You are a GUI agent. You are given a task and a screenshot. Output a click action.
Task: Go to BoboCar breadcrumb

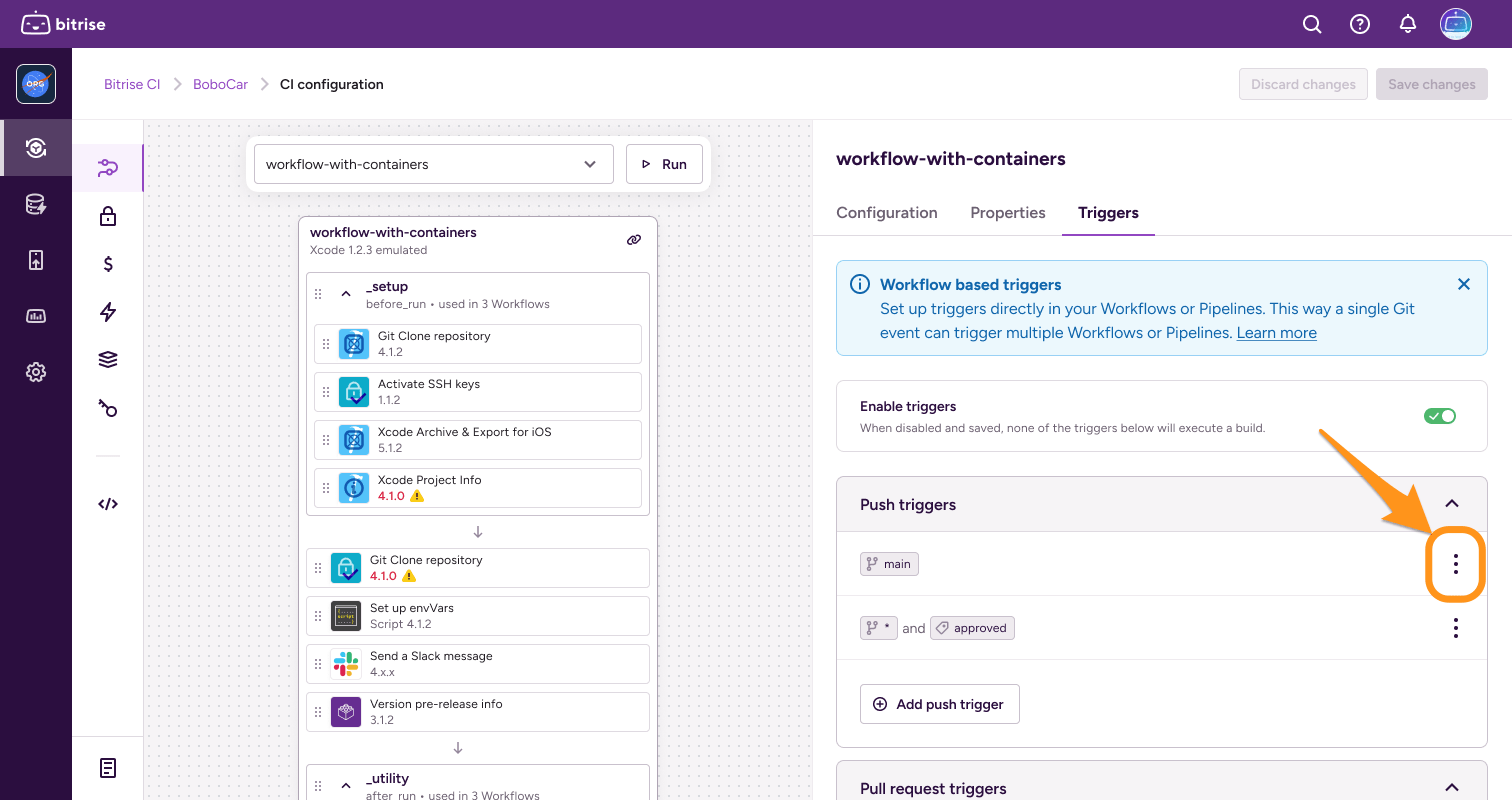point(221,84)
